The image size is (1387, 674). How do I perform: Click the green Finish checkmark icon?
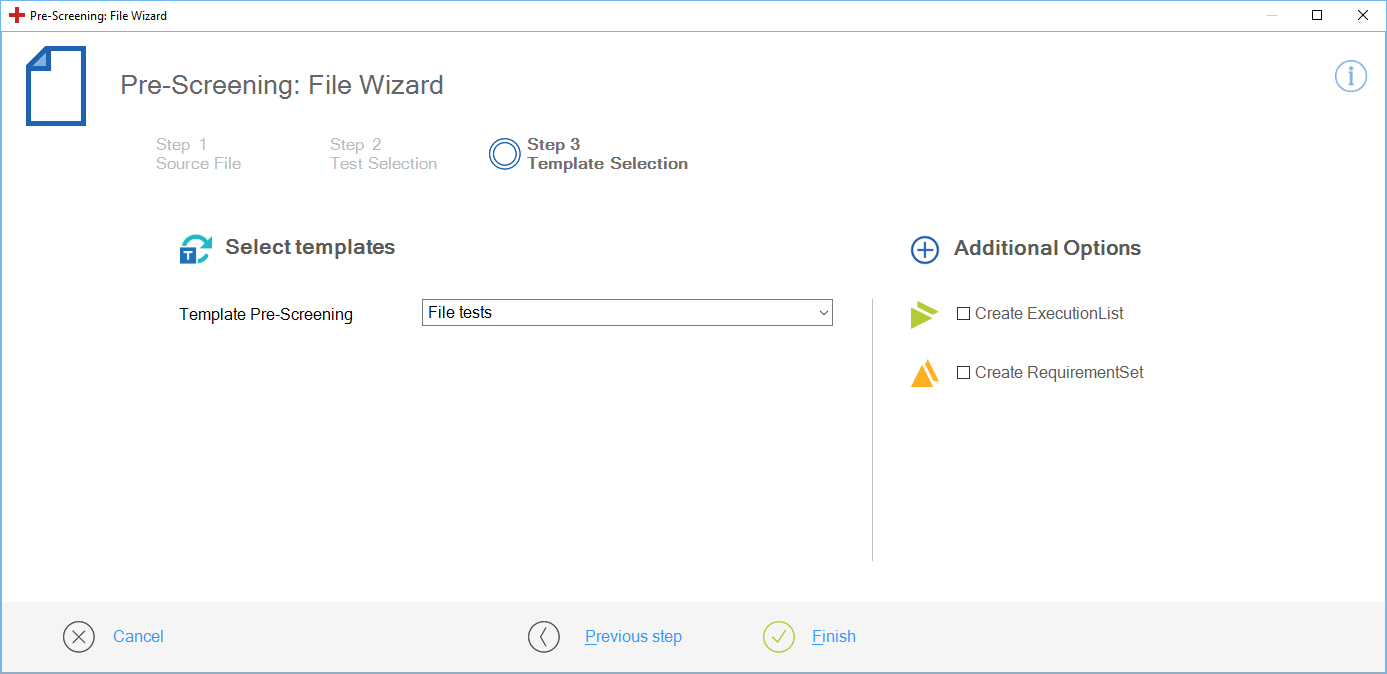point(779,637)
